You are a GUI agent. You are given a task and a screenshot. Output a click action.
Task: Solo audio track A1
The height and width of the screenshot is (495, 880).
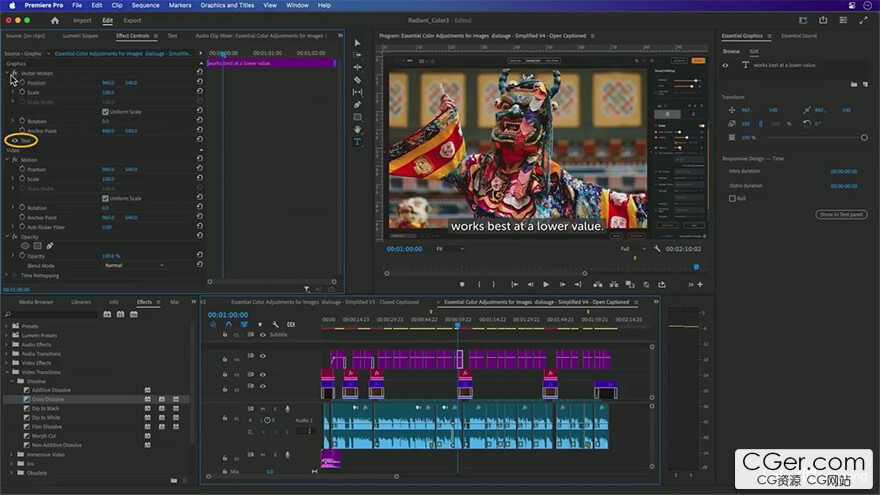click(275, 409)
